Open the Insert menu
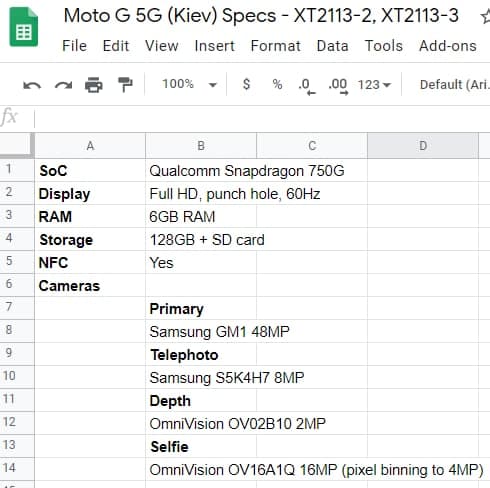The height and width of the screenshot is (488, 490). coord(215,46)
